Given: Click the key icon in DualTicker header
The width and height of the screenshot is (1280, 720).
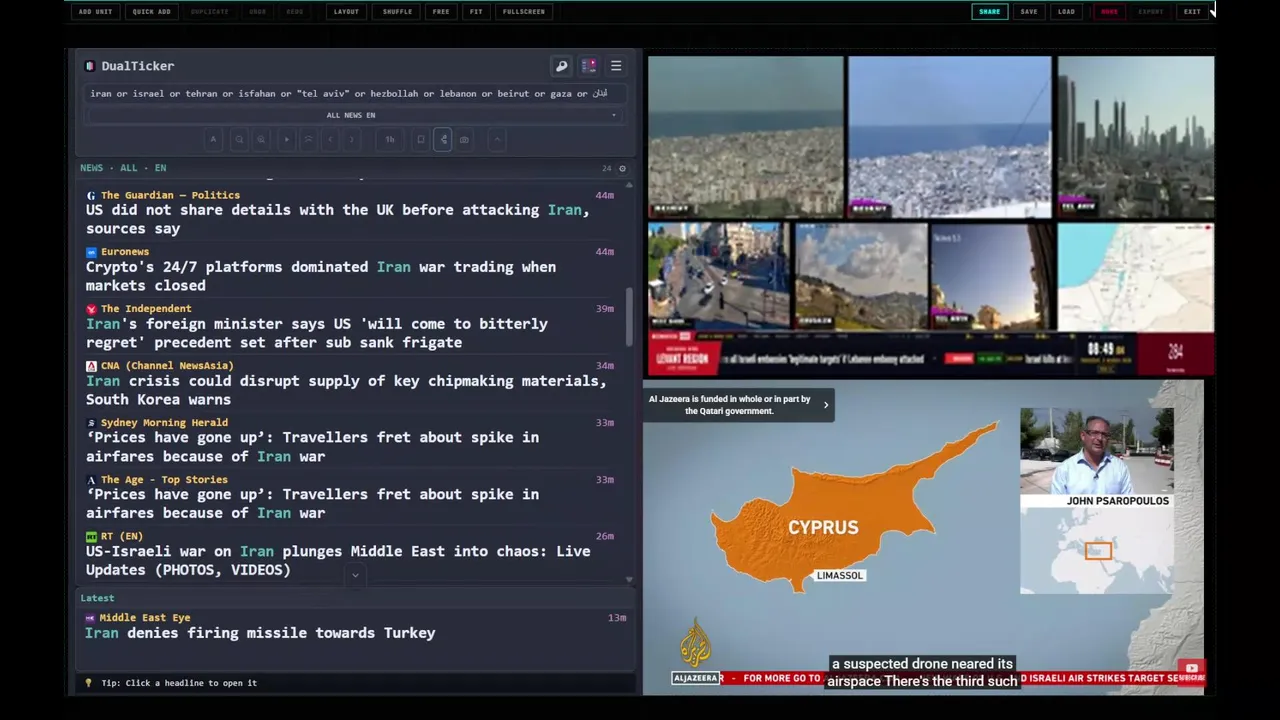Looking at the screenshot, I should (561, 66).
